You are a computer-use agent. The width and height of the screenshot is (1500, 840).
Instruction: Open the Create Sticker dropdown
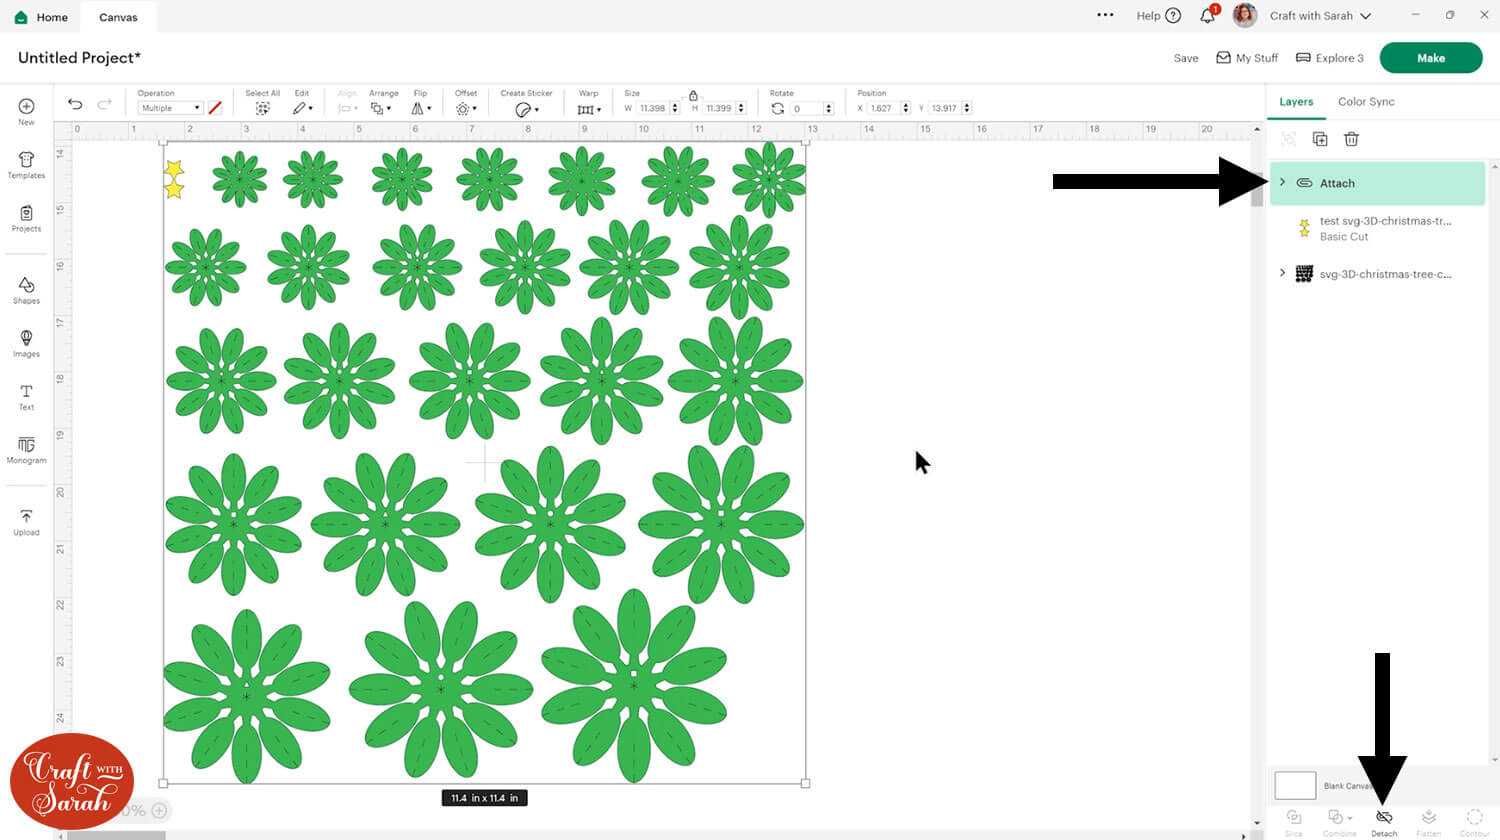pyautogui.click(x=526, y=109)
